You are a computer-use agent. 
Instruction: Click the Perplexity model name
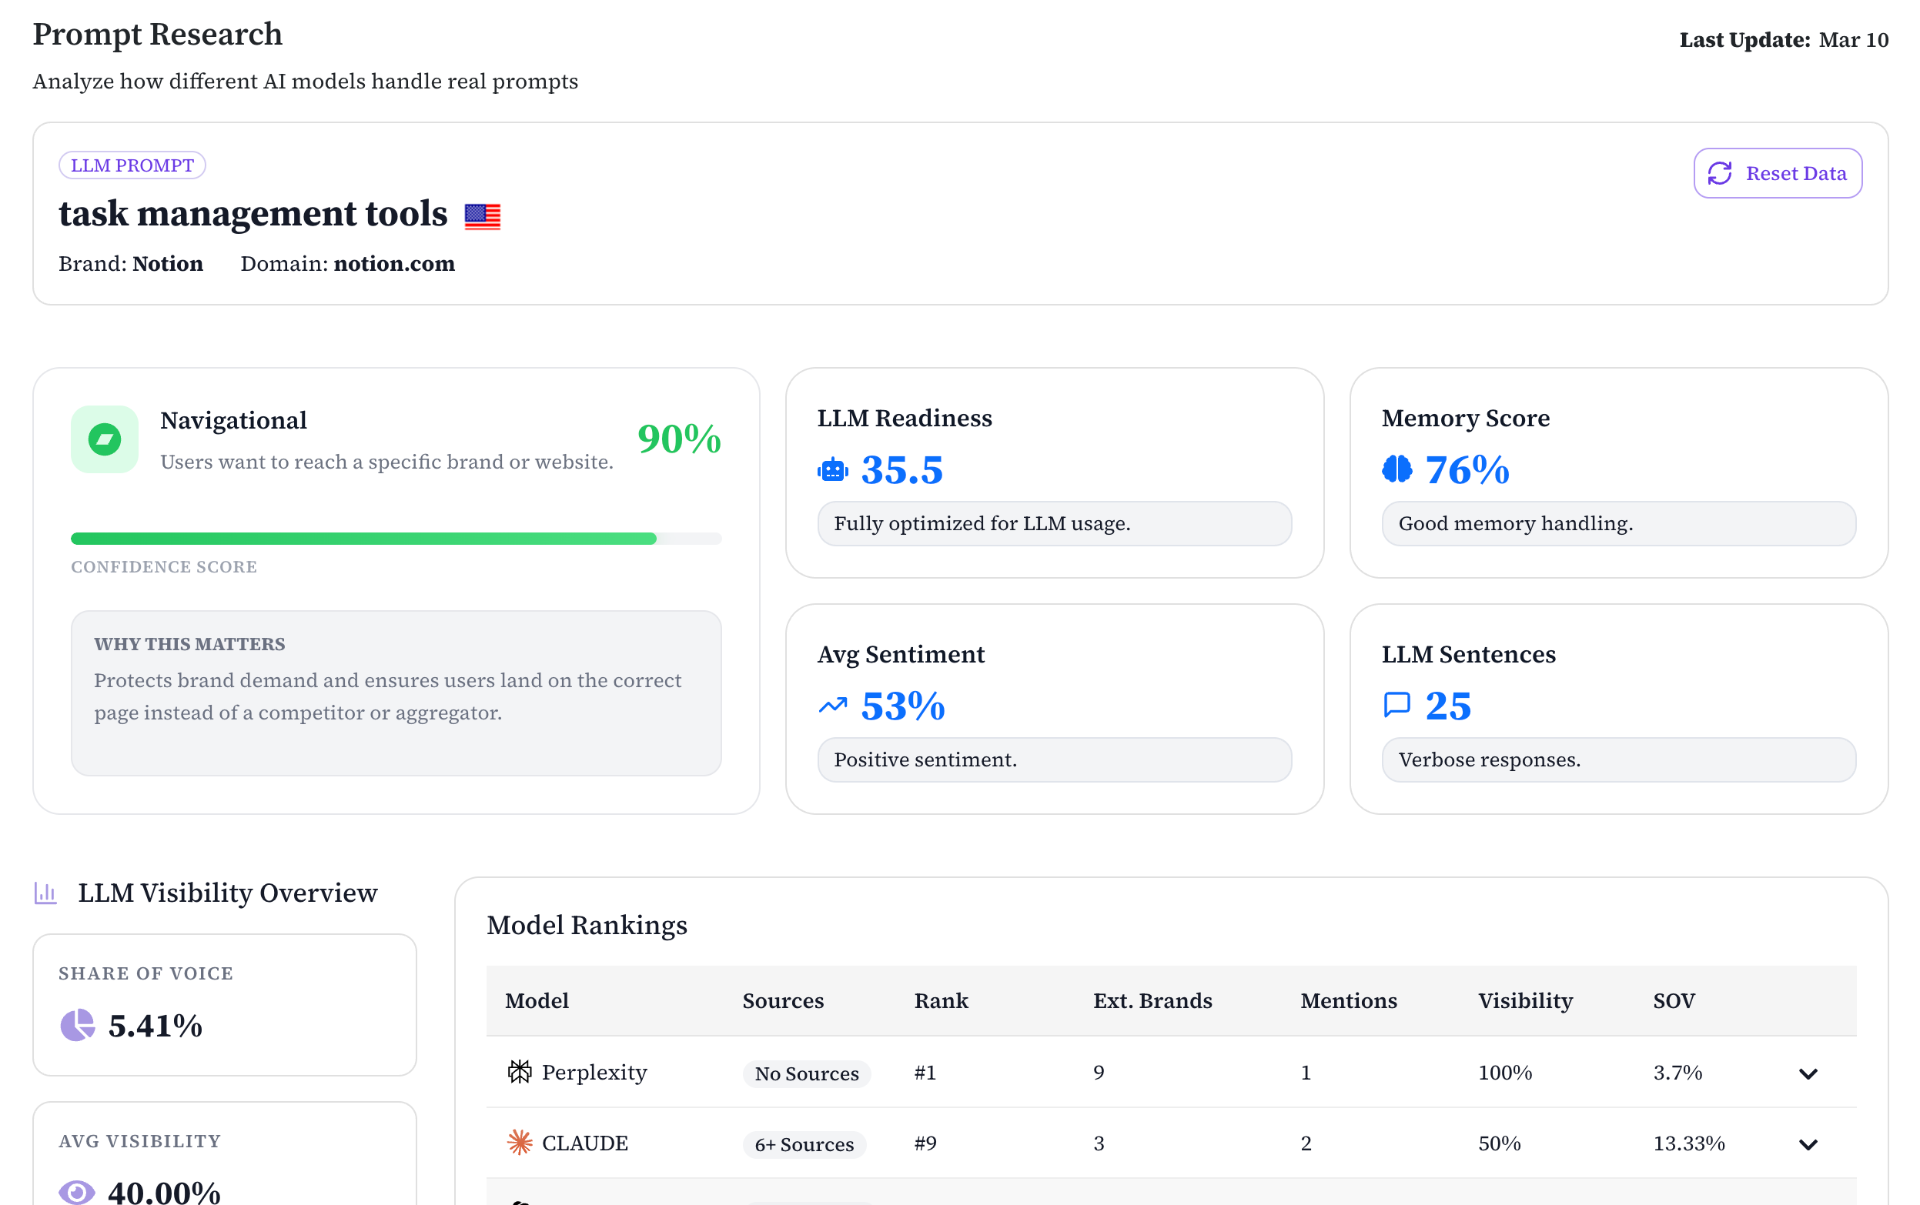click(x=594, y=1073)
